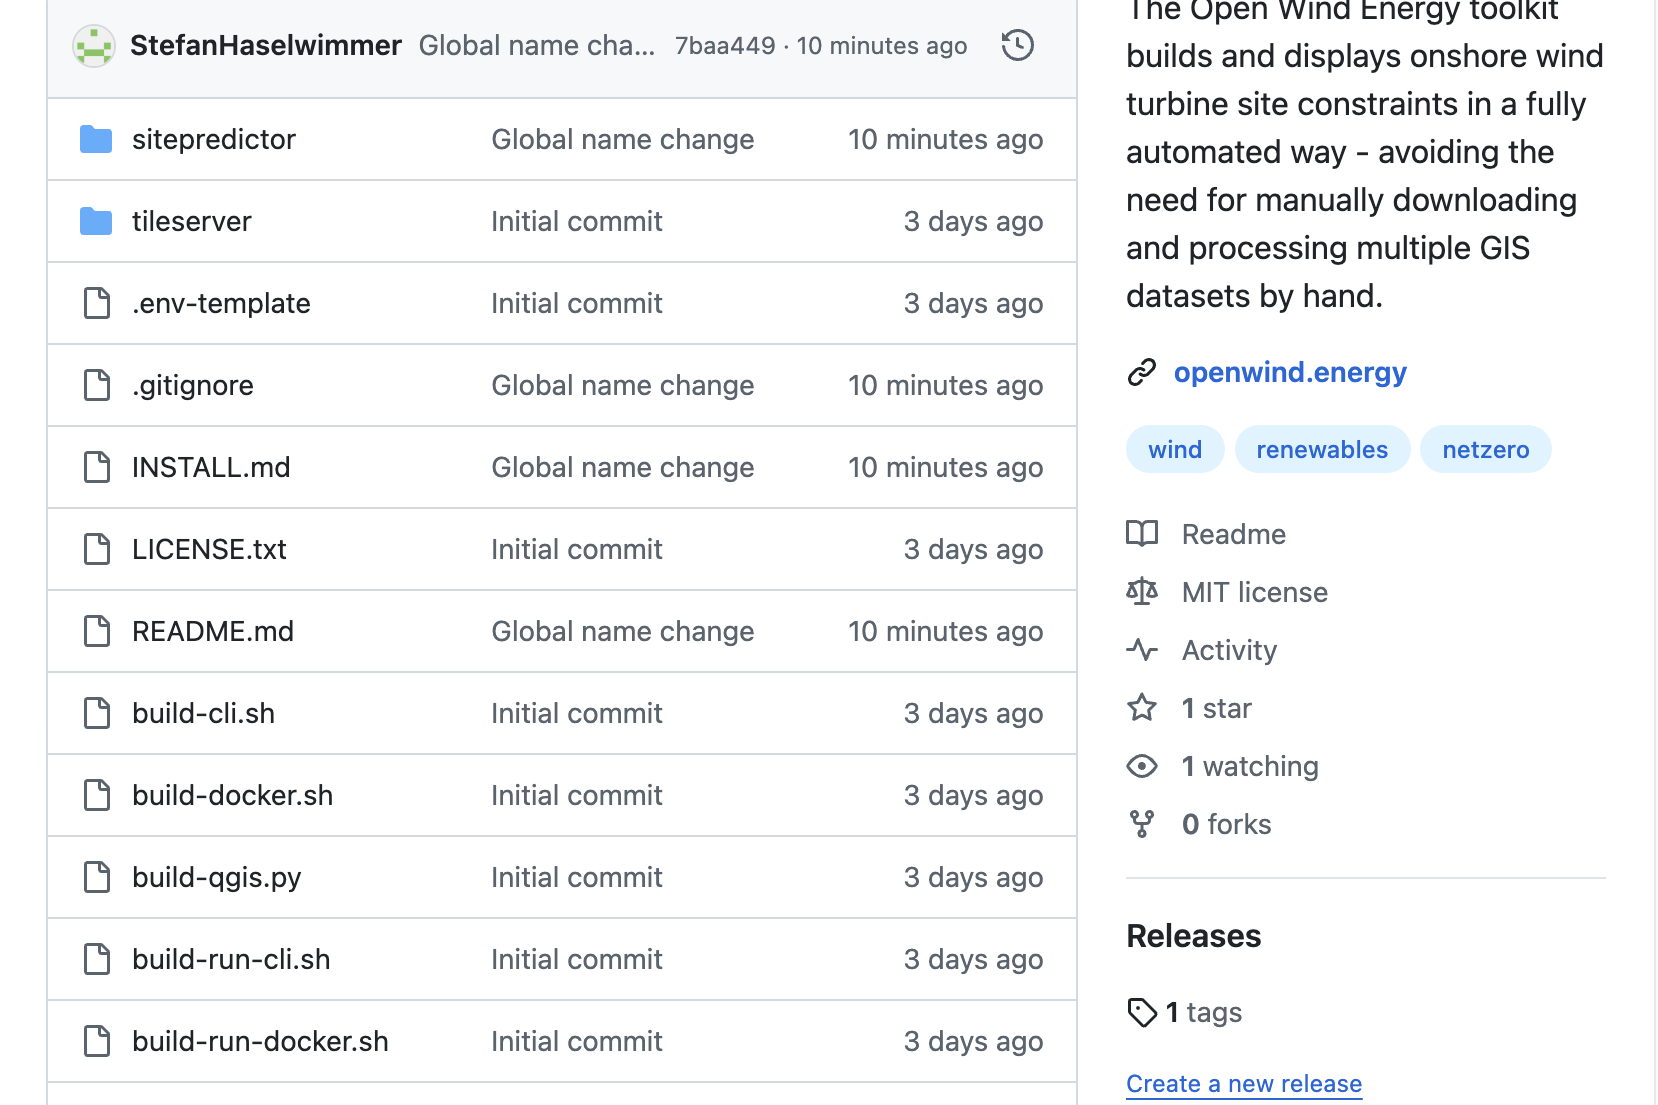Image resolution: width=1658 pixels, height=1105 pixels.
Task: Open the Activity page link
Action: (x=1229, y=650)
